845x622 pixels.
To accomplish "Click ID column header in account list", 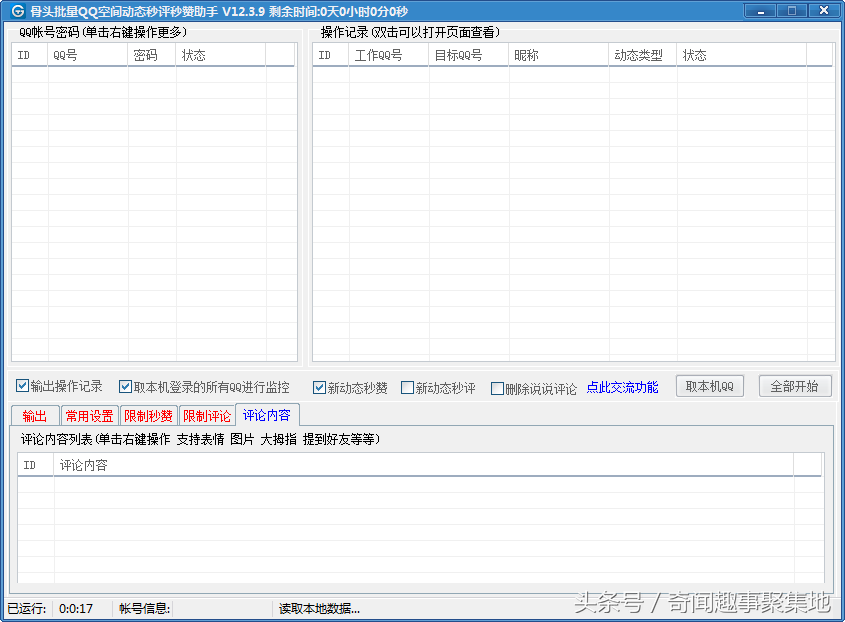I will [x=30, y=55].
